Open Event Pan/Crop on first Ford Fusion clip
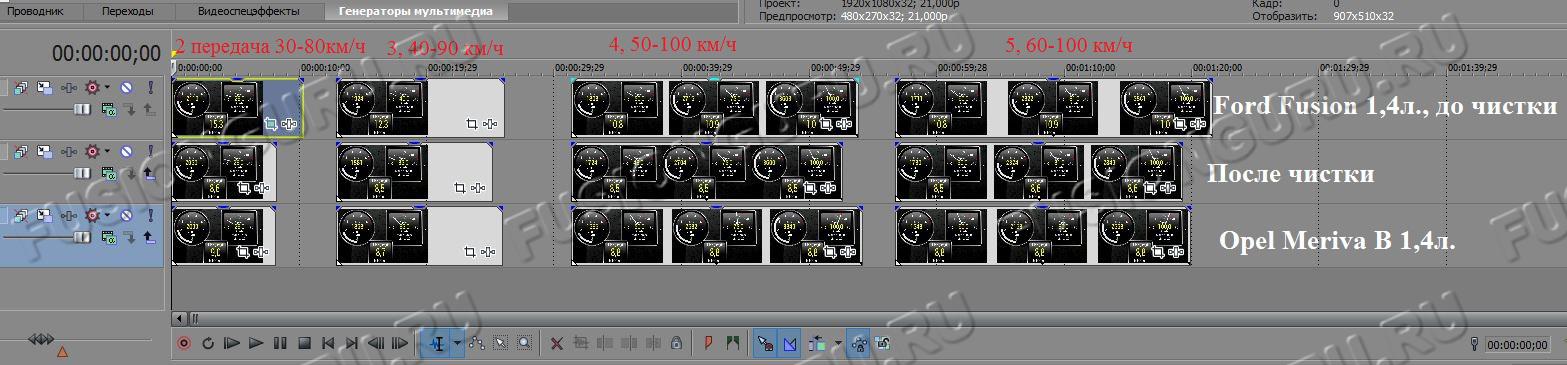This screenshot has width=1567, height=365. coord(271,125)
